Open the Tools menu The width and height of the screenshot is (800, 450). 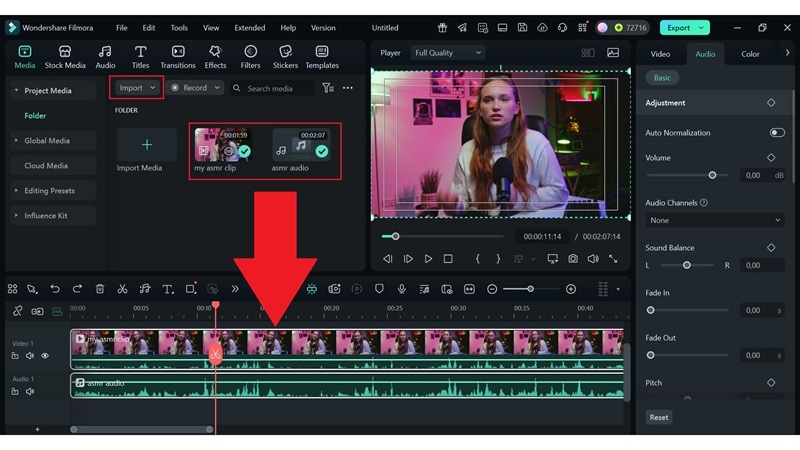[179, 28]
